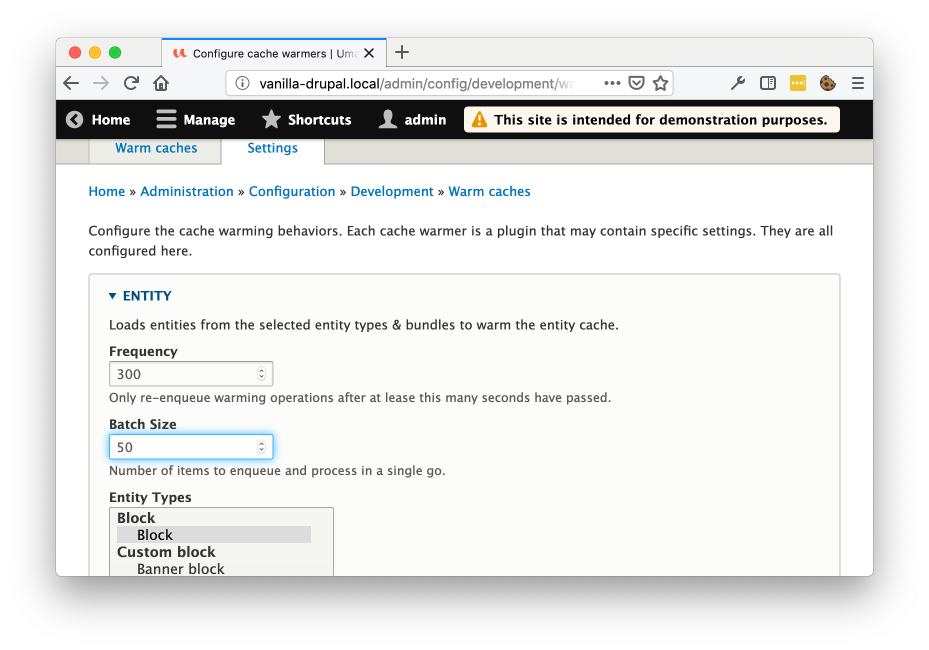This screenshot has width=929, height=650.
Task: Show site information icon in address bar
Action: [242, 84]
